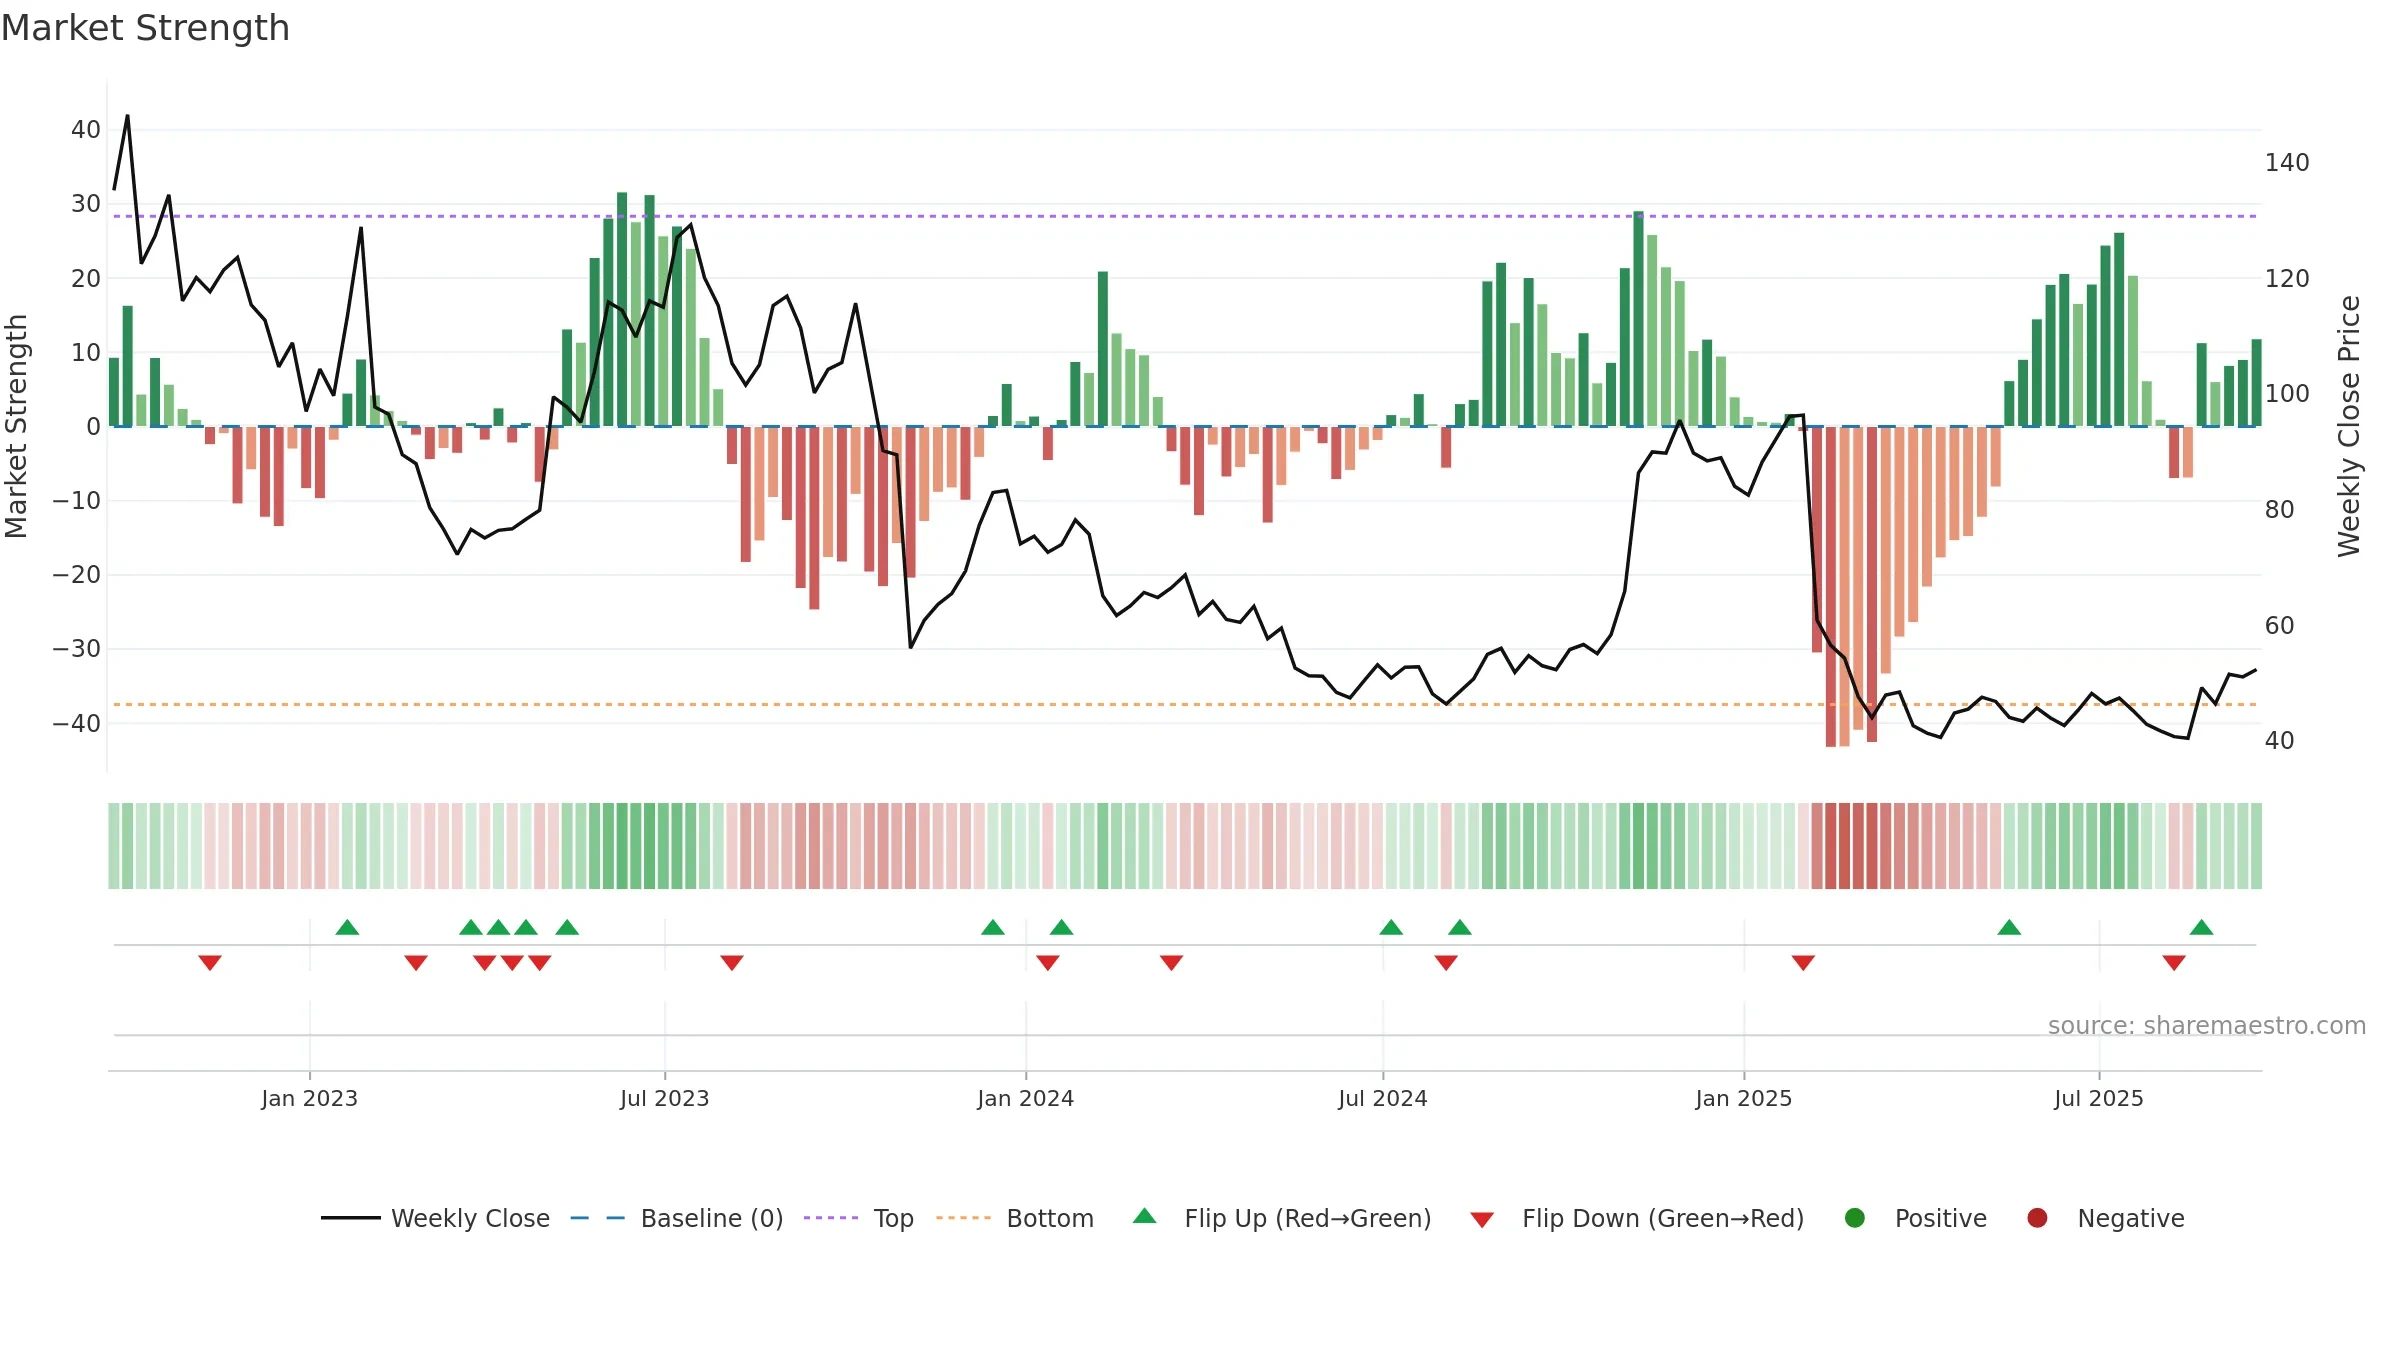Image resolution: width=2400 pixels, height=1350 pixels.
Task: Select the flip-down marker between Jan 2025 and Jul 2025
Action: coord(1803,963)
